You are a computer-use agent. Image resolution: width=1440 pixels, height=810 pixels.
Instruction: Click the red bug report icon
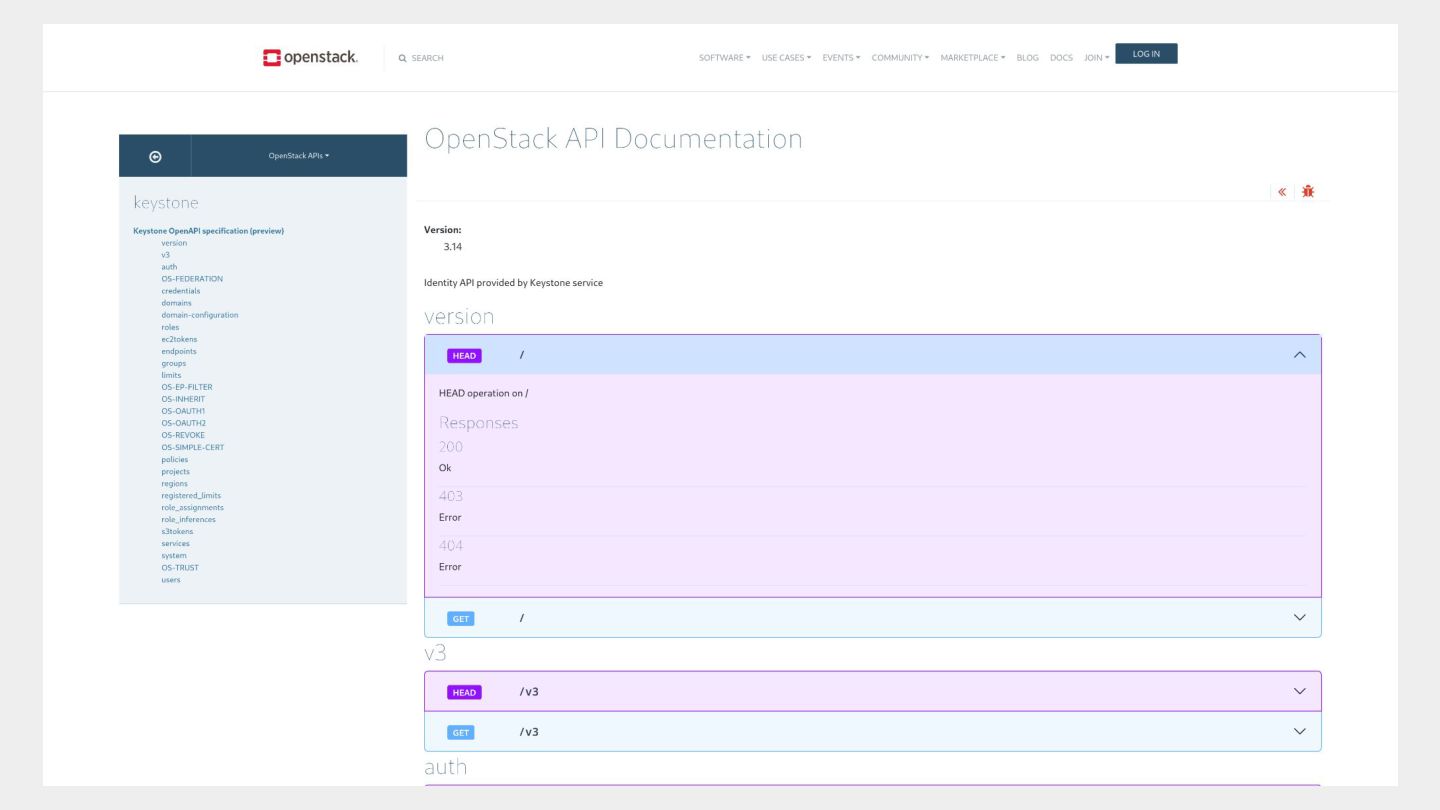[1308, 191]
